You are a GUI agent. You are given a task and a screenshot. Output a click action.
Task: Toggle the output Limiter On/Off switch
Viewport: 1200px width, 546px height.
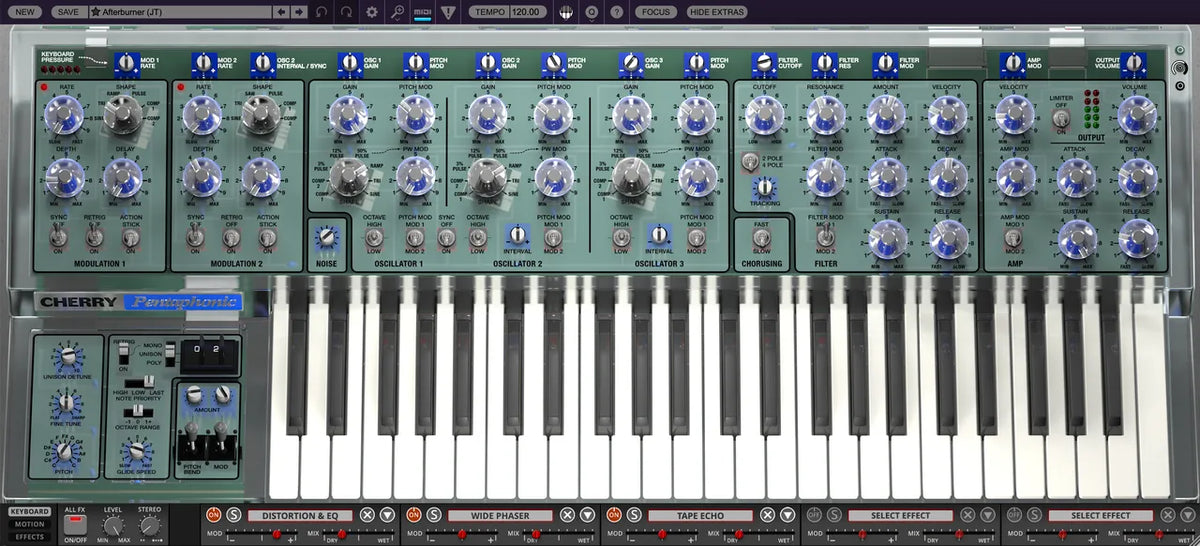[x=1061, y=118]
